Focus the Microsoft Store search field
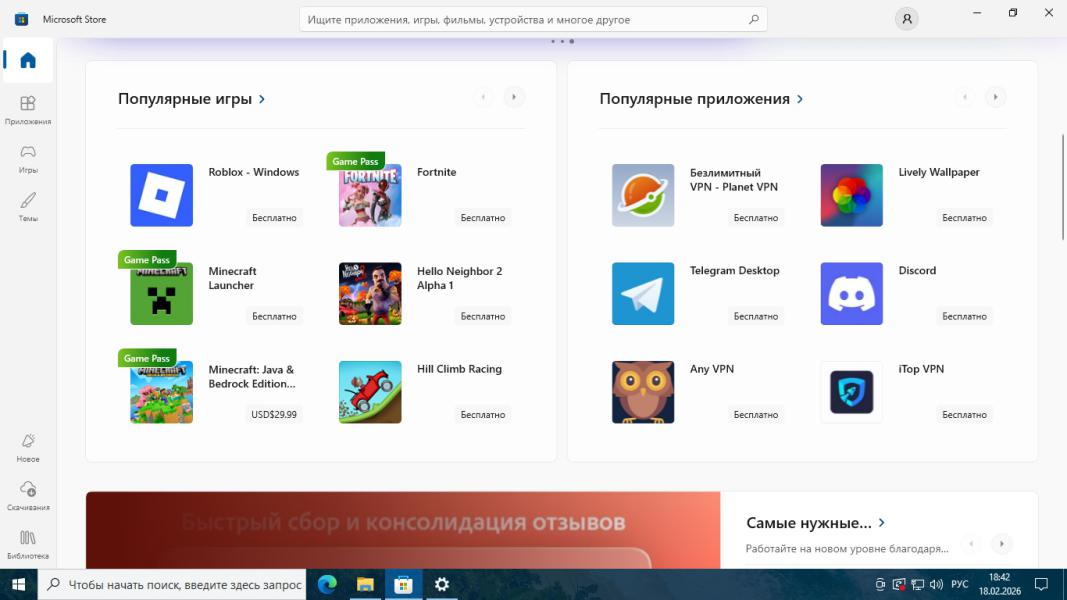Viewport: 1067px width, 600px height. (525, 19)
